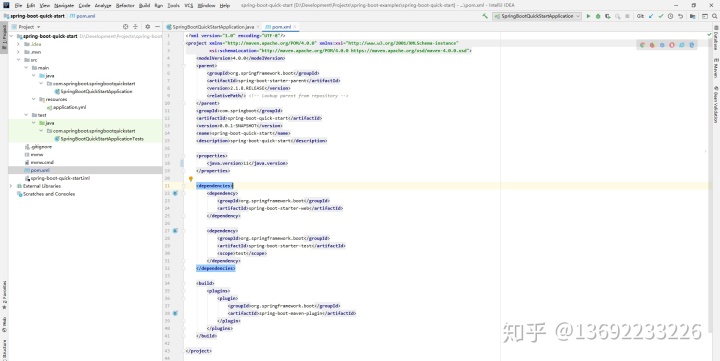The width and height of the screenshot is (720, 361).
Task: Hide the Project tool window
Action: (x=157, y=27)
